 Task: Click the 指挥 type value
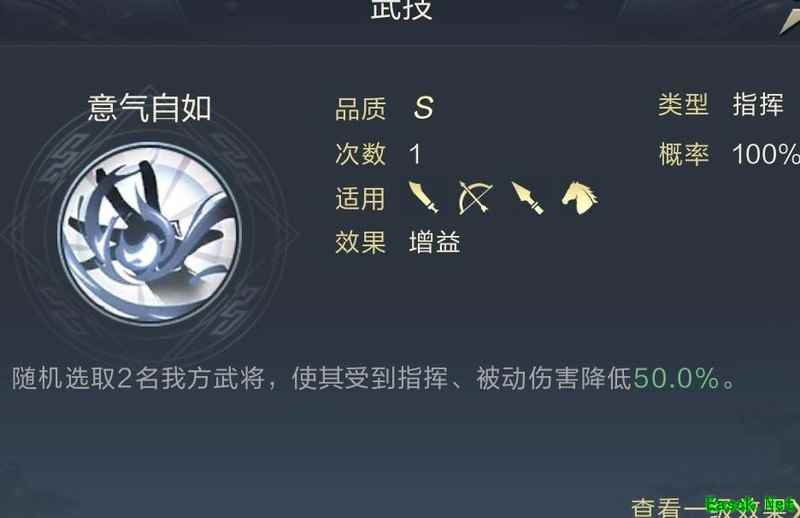click(x=758, y=105)
